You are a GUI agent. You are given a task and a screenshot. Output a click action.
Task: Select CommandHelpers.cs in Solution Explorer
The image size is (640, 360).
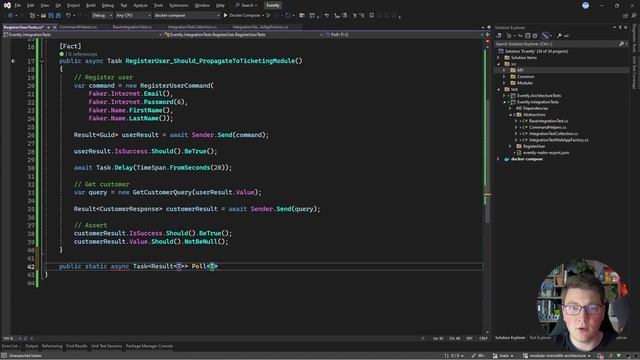point(548,127)
